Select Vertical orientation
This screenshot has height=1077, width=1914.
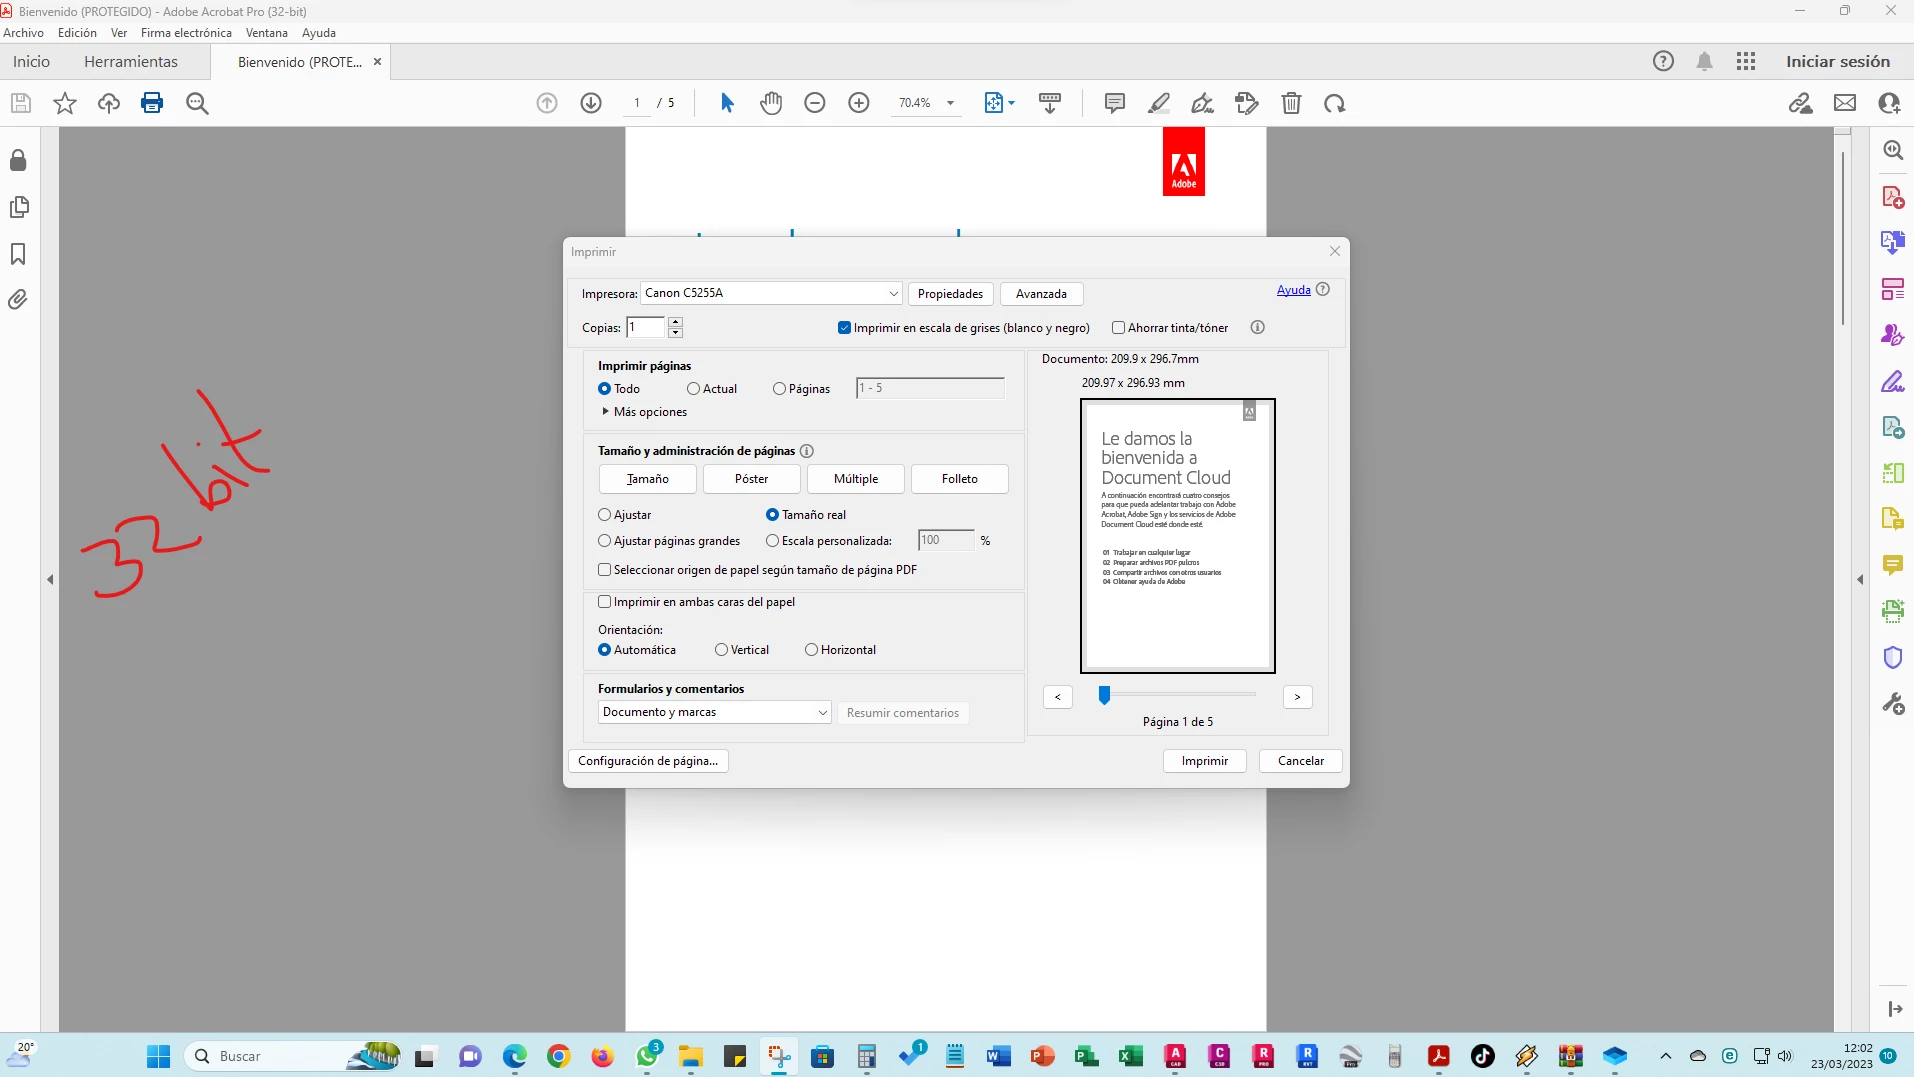coord(721,650)
